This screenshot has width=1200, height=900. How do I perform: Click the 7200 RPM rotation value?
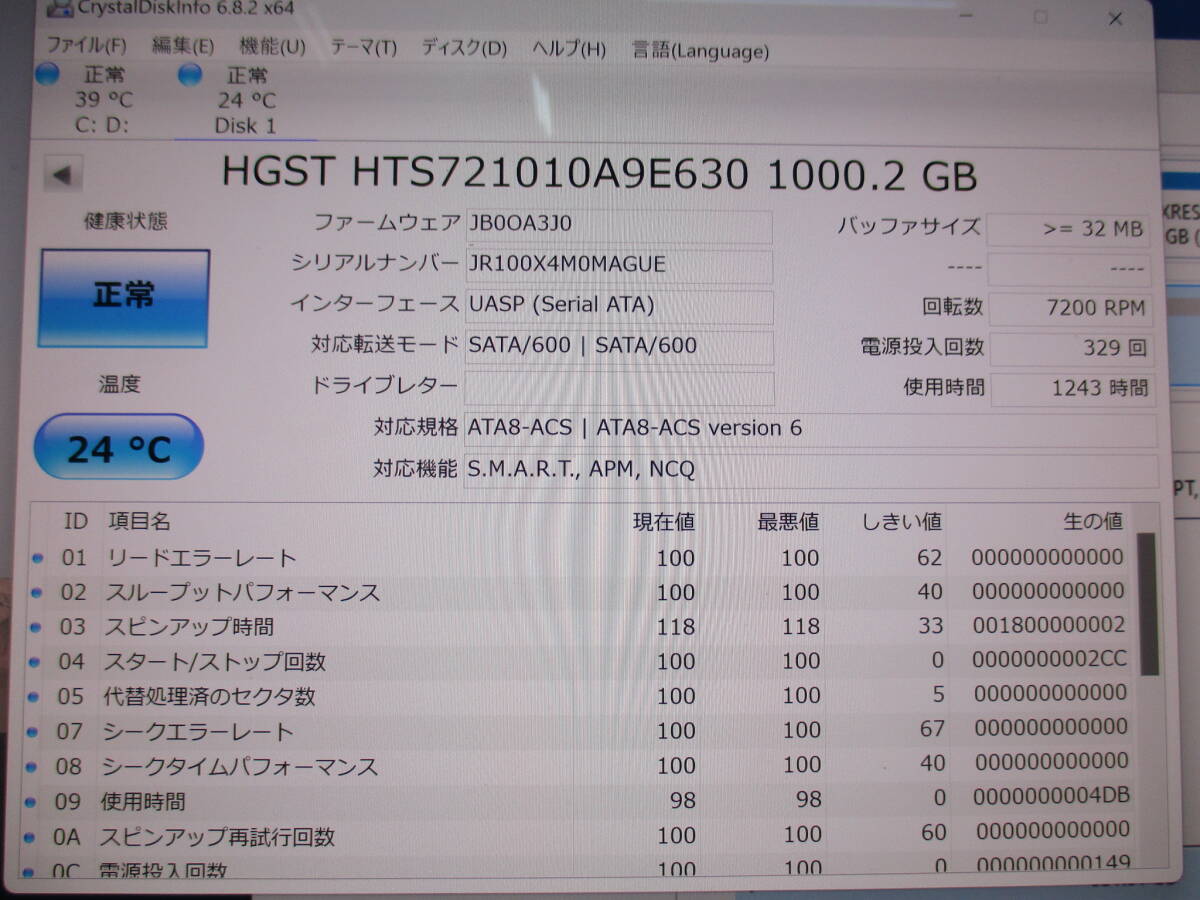point(1070,309)
